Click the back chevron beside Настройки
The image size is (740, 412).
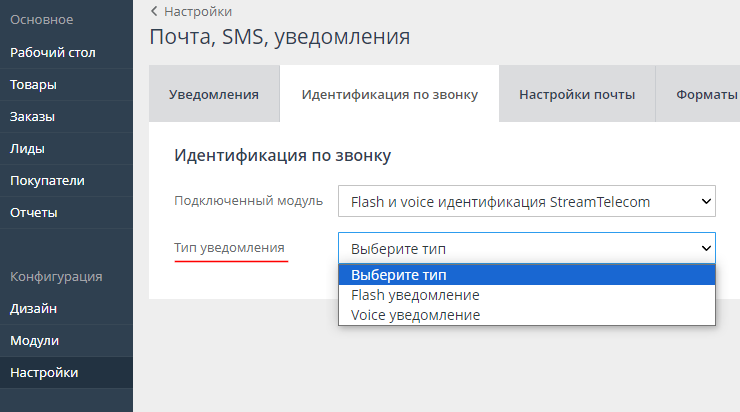[153, 11]
